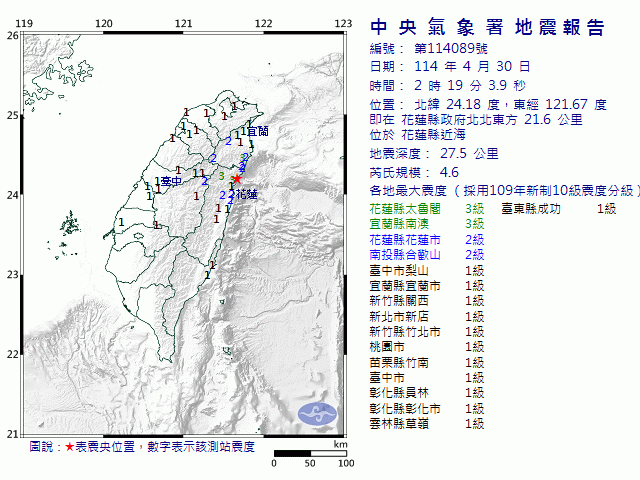Click the 各地最大震度 section heading
The width and height of the screenshot is (640, 480).
click(x=408, y=190)
